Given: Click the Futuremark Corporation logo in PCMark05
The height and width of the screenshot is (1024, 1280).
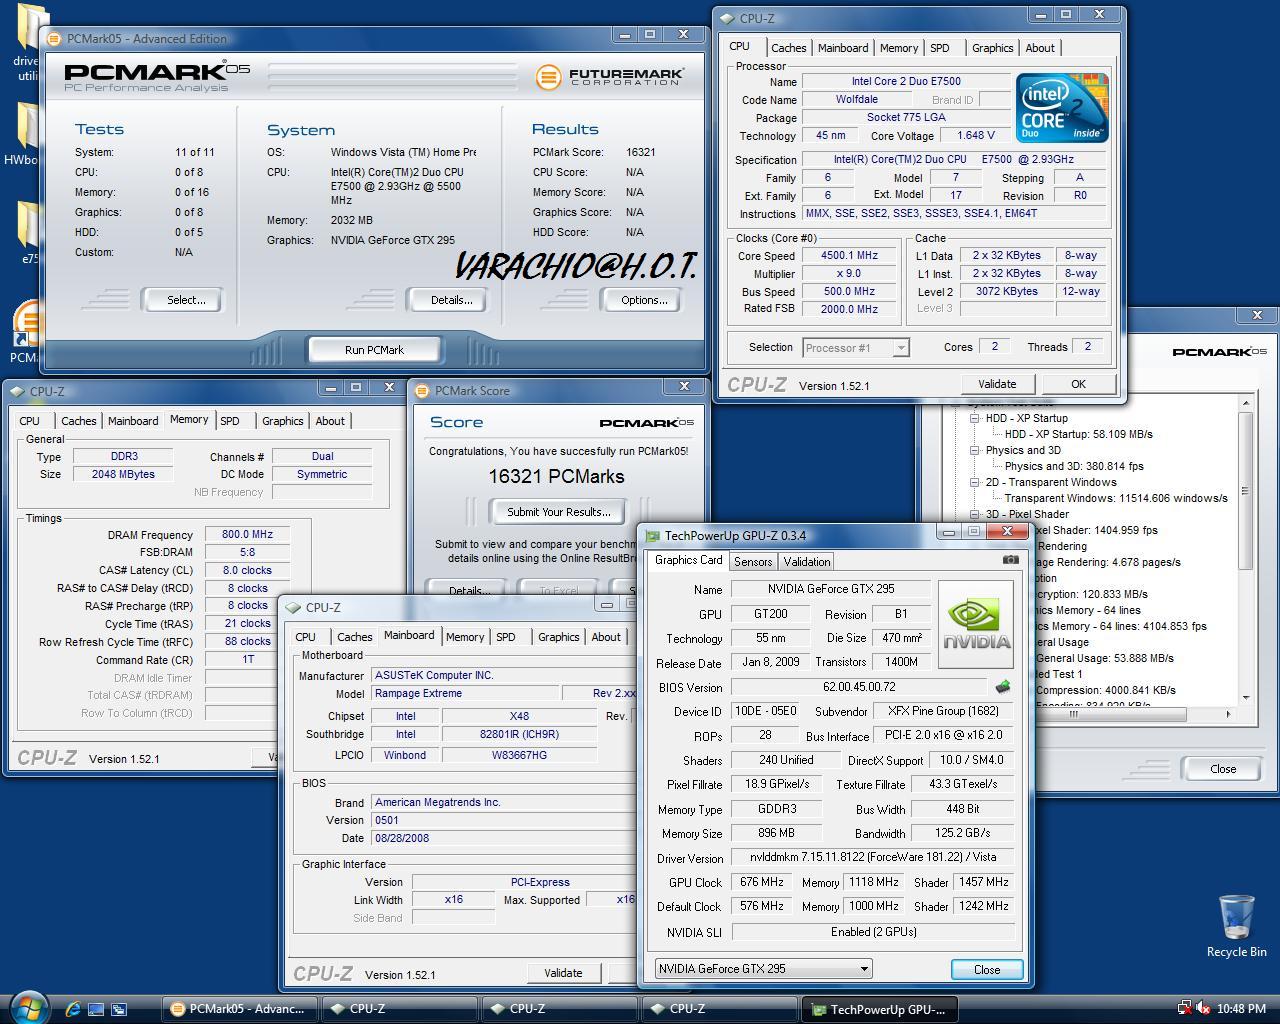Looking at the screenshot, I should [x=610, y=76].
